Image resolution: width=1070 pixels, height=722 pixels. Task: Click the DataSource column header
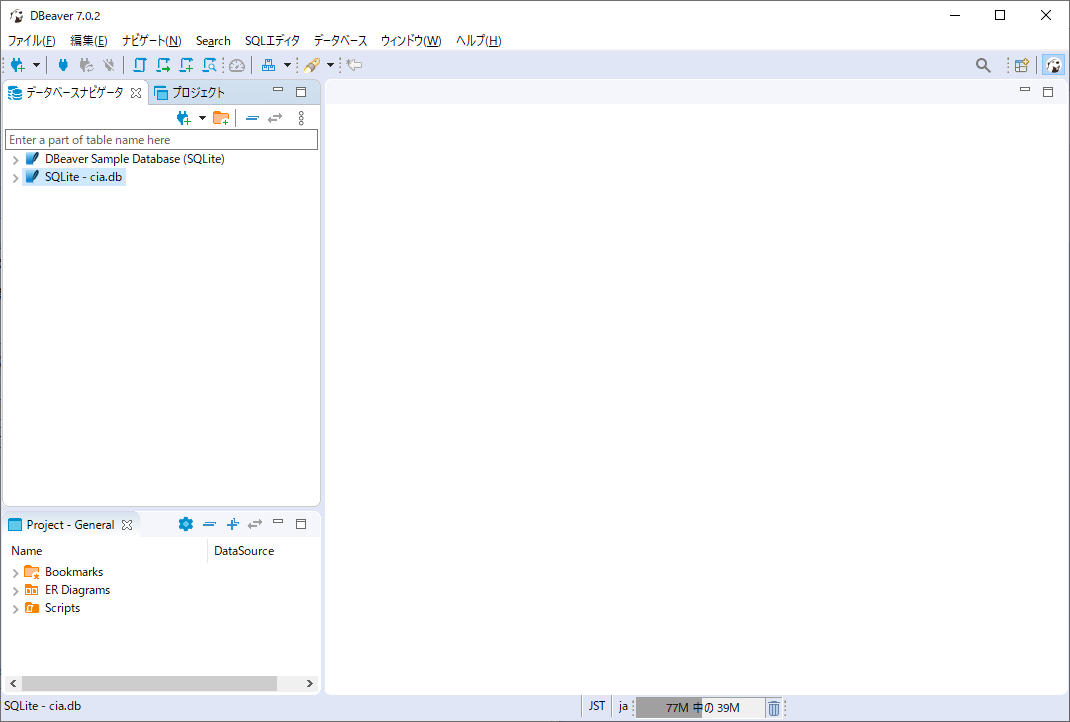point(244,551)
